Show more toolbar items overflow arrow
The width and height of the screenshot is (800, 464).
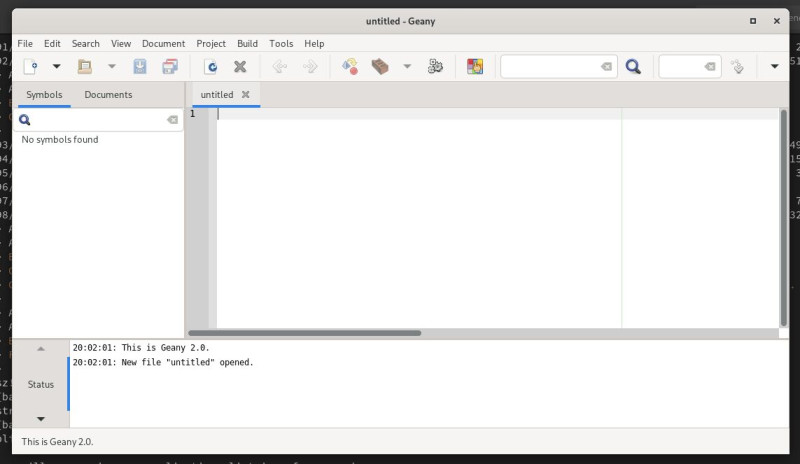pyautogui.click(x=774, y=66)
